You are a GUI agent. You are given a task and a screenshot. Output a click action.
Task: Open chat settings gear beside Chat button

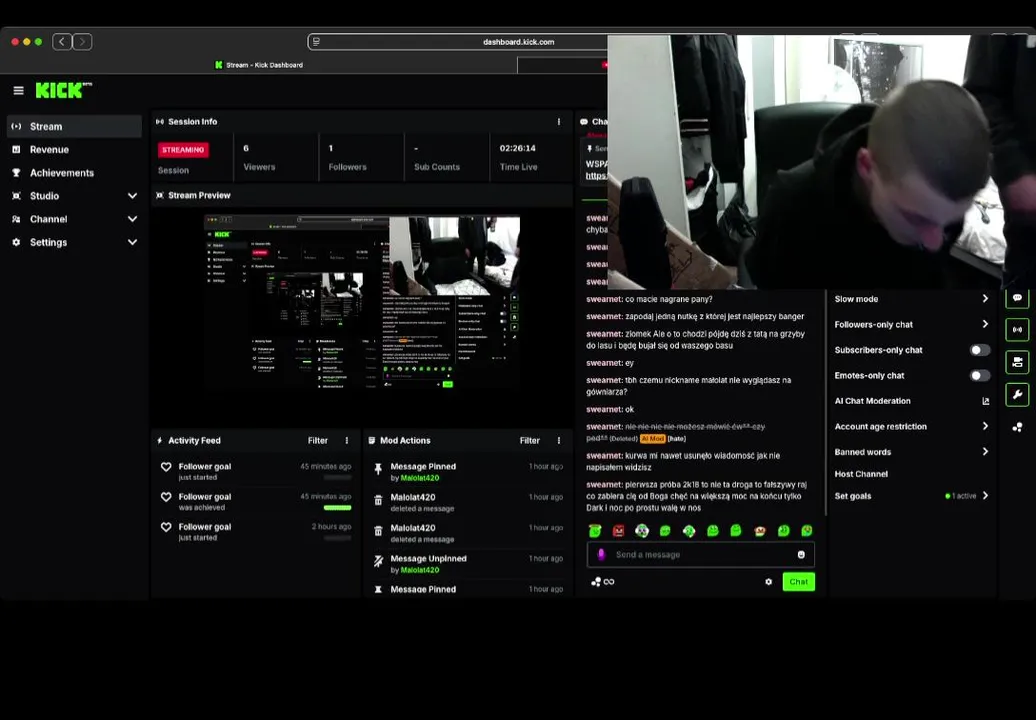[768, 582]
